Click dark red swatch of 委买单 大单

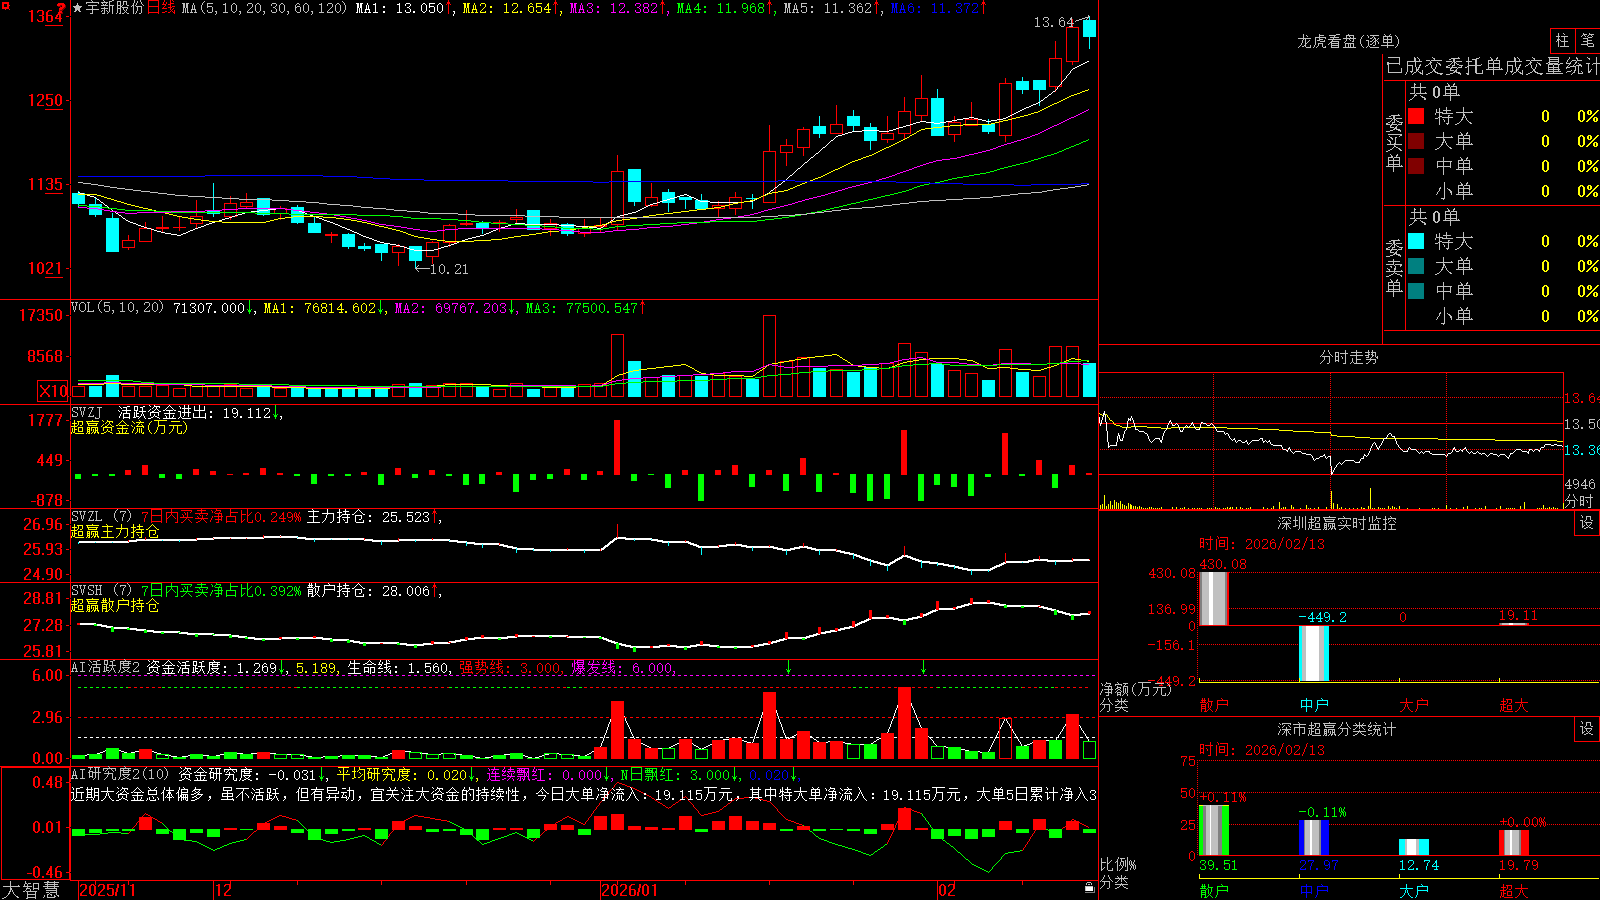1416,141
